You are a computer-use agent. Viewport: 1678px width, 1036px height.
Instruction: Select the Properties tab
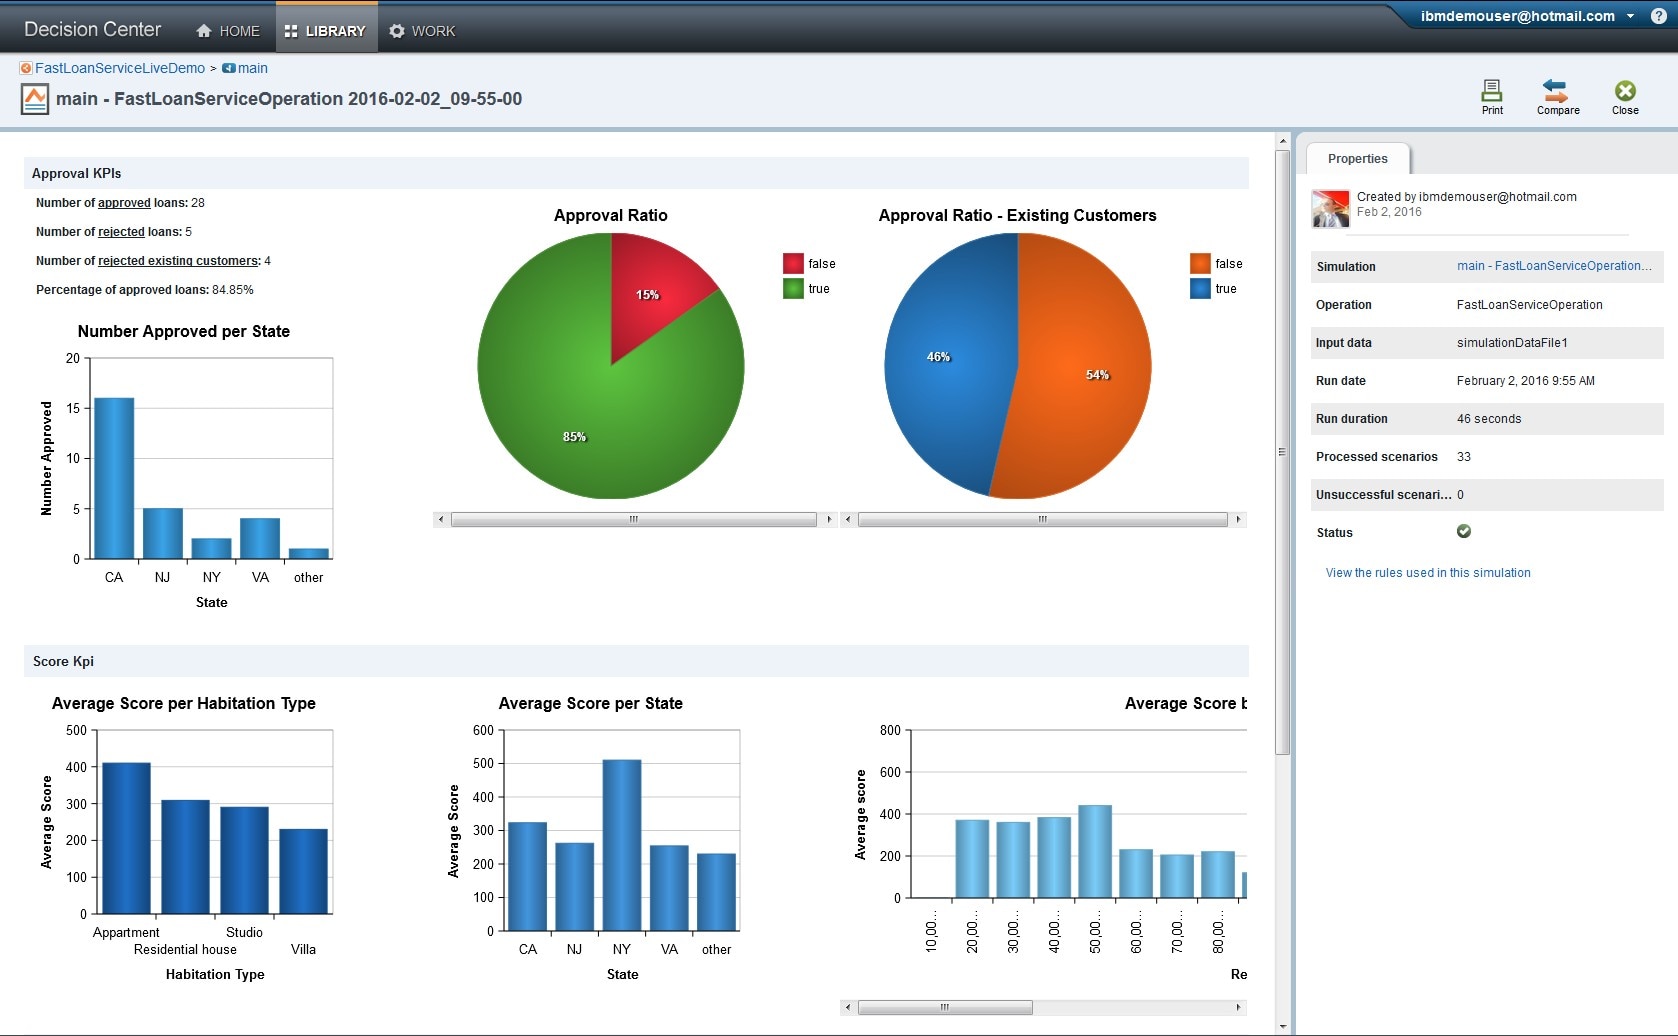1357,159
